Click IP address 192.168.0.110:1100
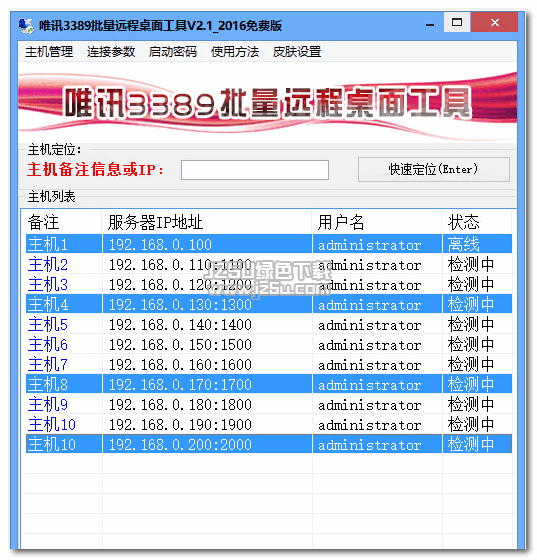This screenshot has height=560, width=537. tap(180, 265)
